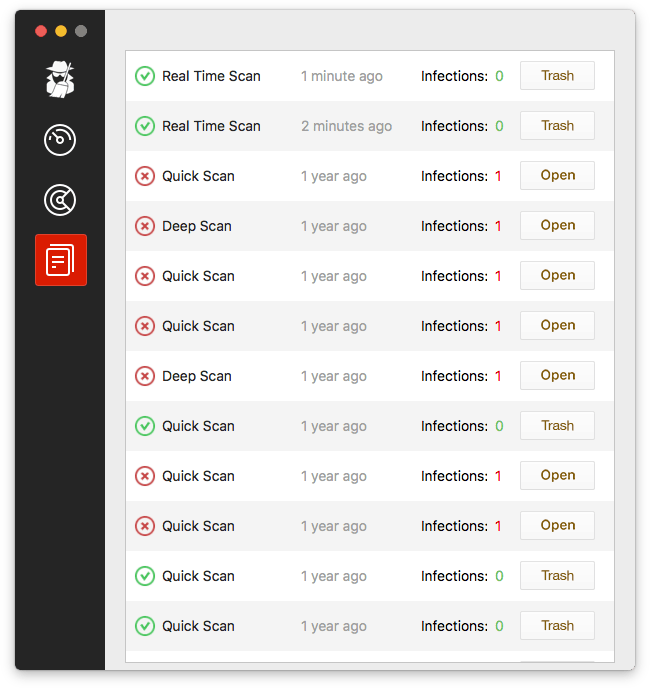650x688 pixels.
Task: Click red X icon of the first Deep Scan entry
Action: (144, 226)
